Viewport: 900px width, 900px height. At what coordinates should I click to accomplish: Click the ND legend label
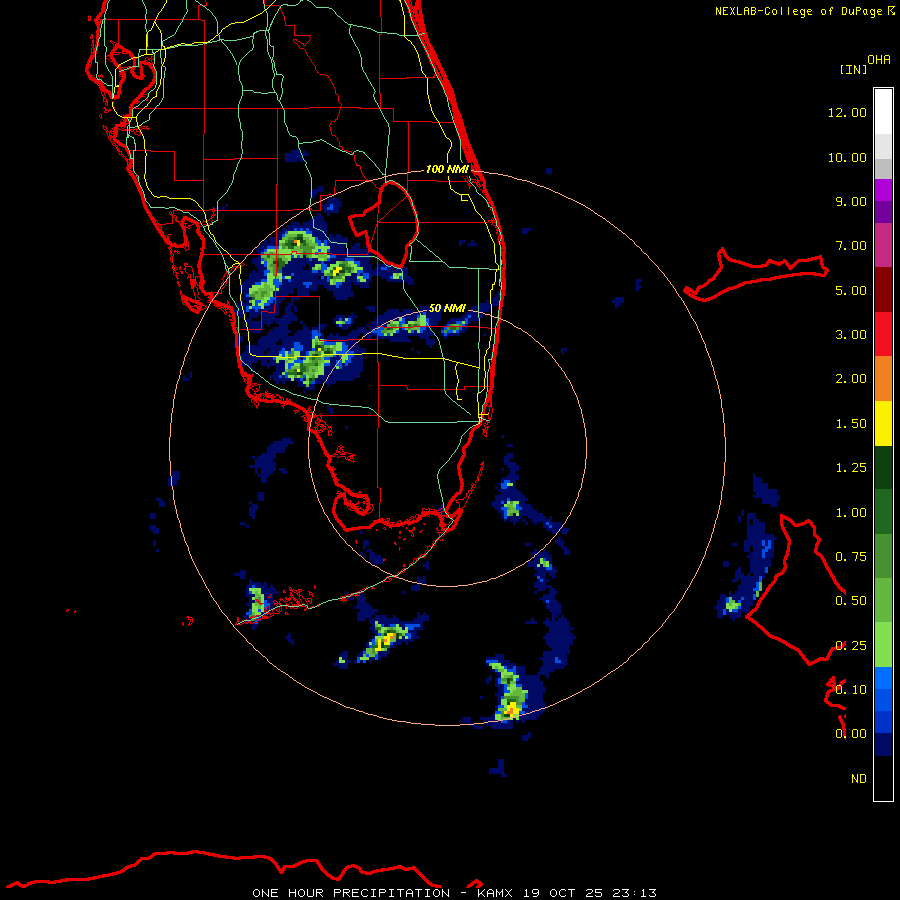[x=859, y=779]
